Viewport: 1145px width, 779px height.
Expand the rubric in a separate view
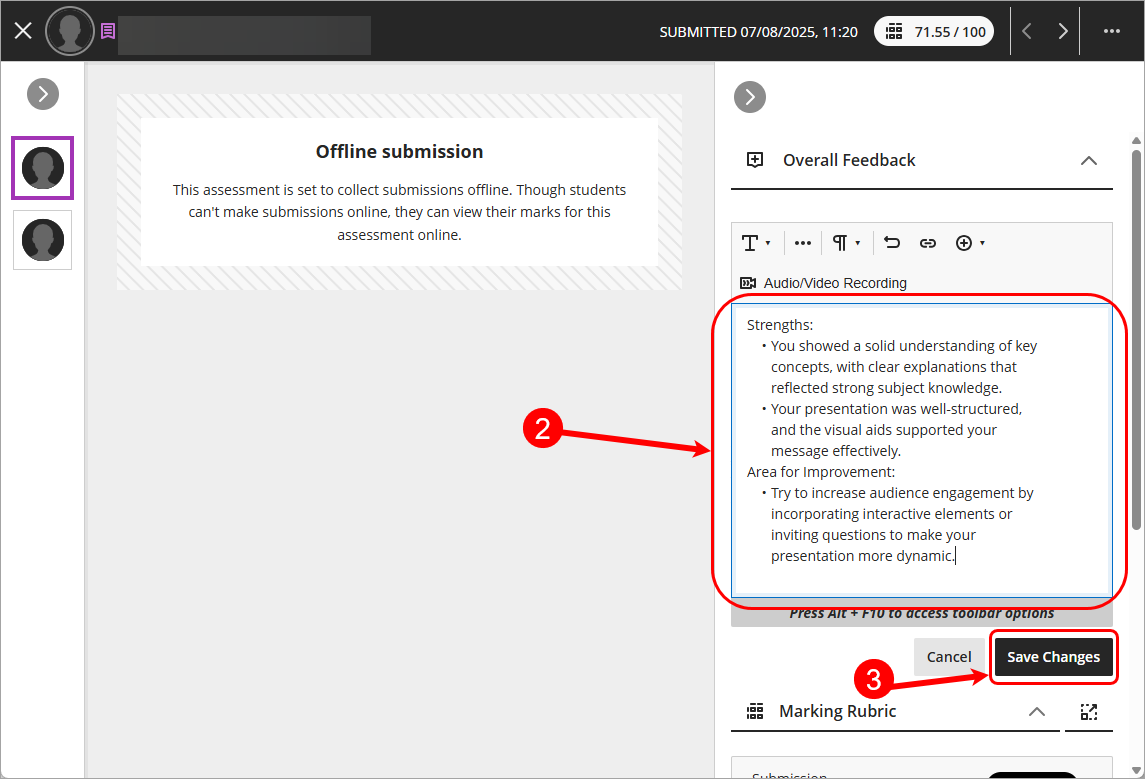[x=1089, y=712]
